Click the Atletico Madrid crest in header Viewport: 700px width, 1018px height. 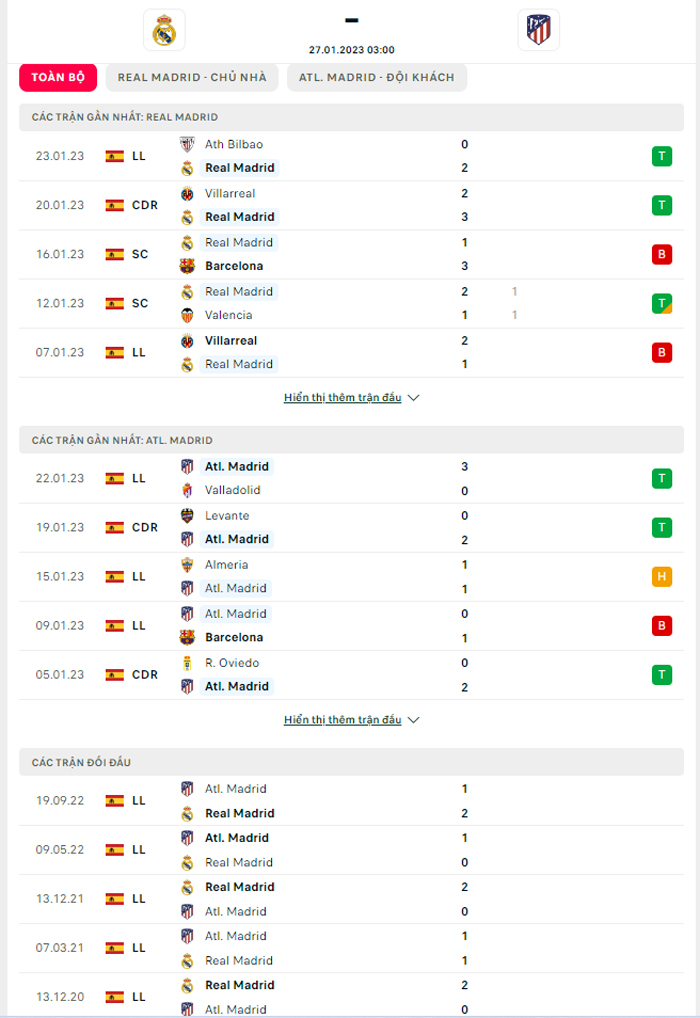[x=538, y=30]
